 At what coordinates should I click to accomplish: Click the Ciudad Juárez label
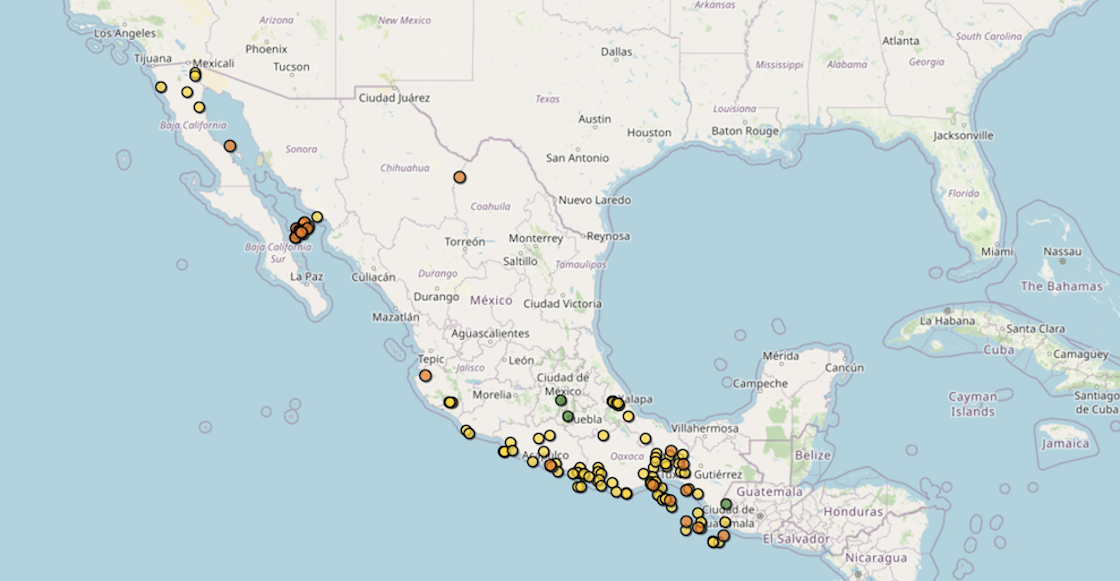tap(394, 98)
